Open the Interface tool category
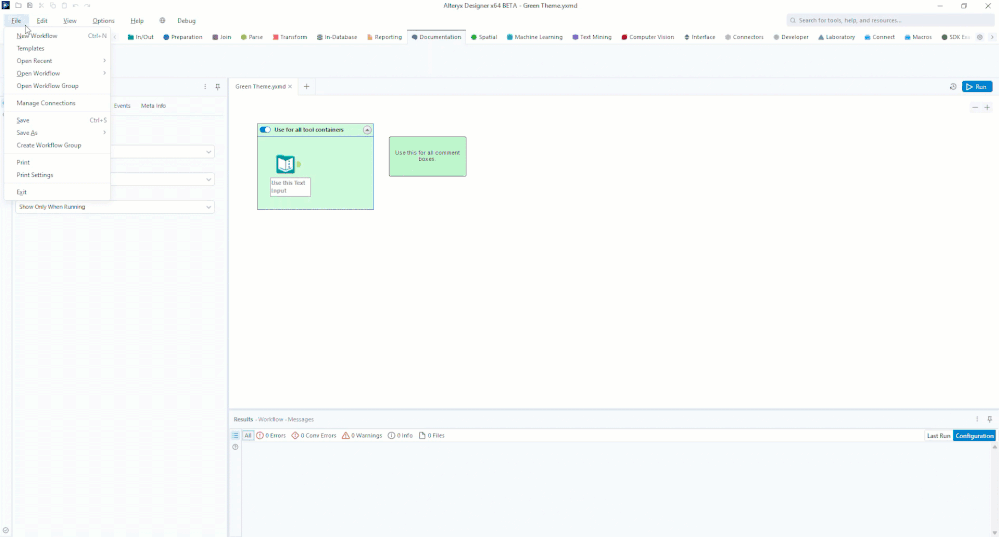The image size is (999, 537). [700, 37]
